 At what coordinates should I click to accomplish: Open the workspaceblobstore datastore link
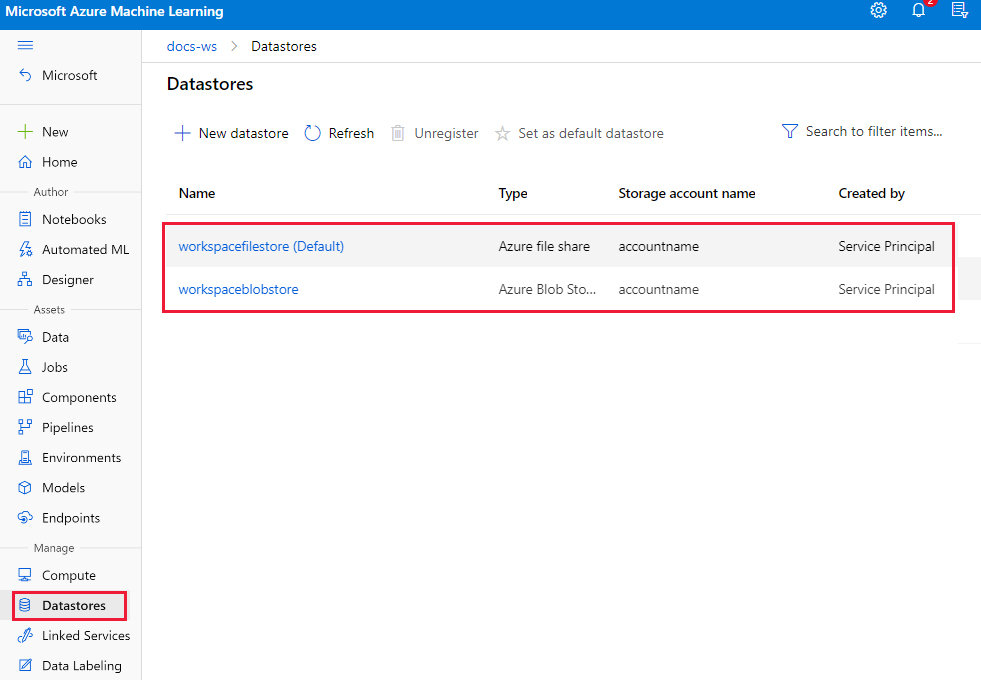point(238,289)
